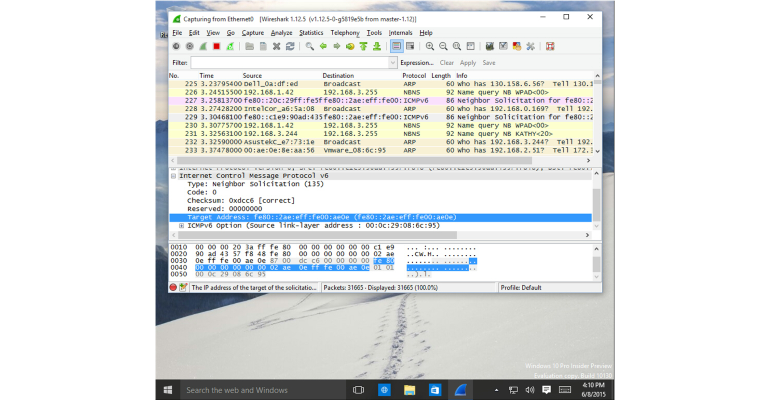Image resolution: width=770 pixels, height=400 pixels.
Task: Expand the ICMPv6 Option tree node
Action: tap(181, 226)
